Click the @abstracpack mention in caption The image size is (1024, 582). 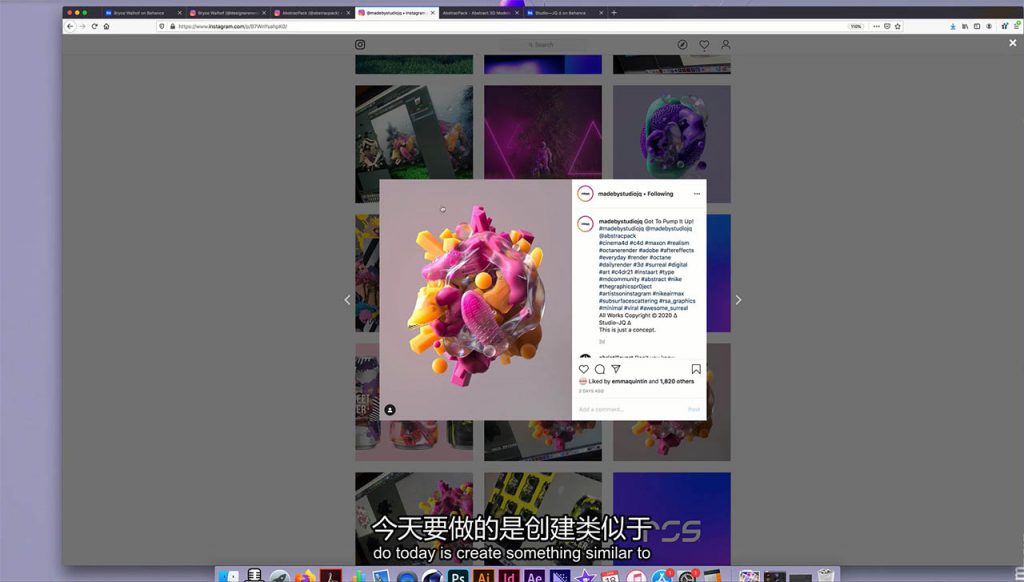[x=617, y=236]
